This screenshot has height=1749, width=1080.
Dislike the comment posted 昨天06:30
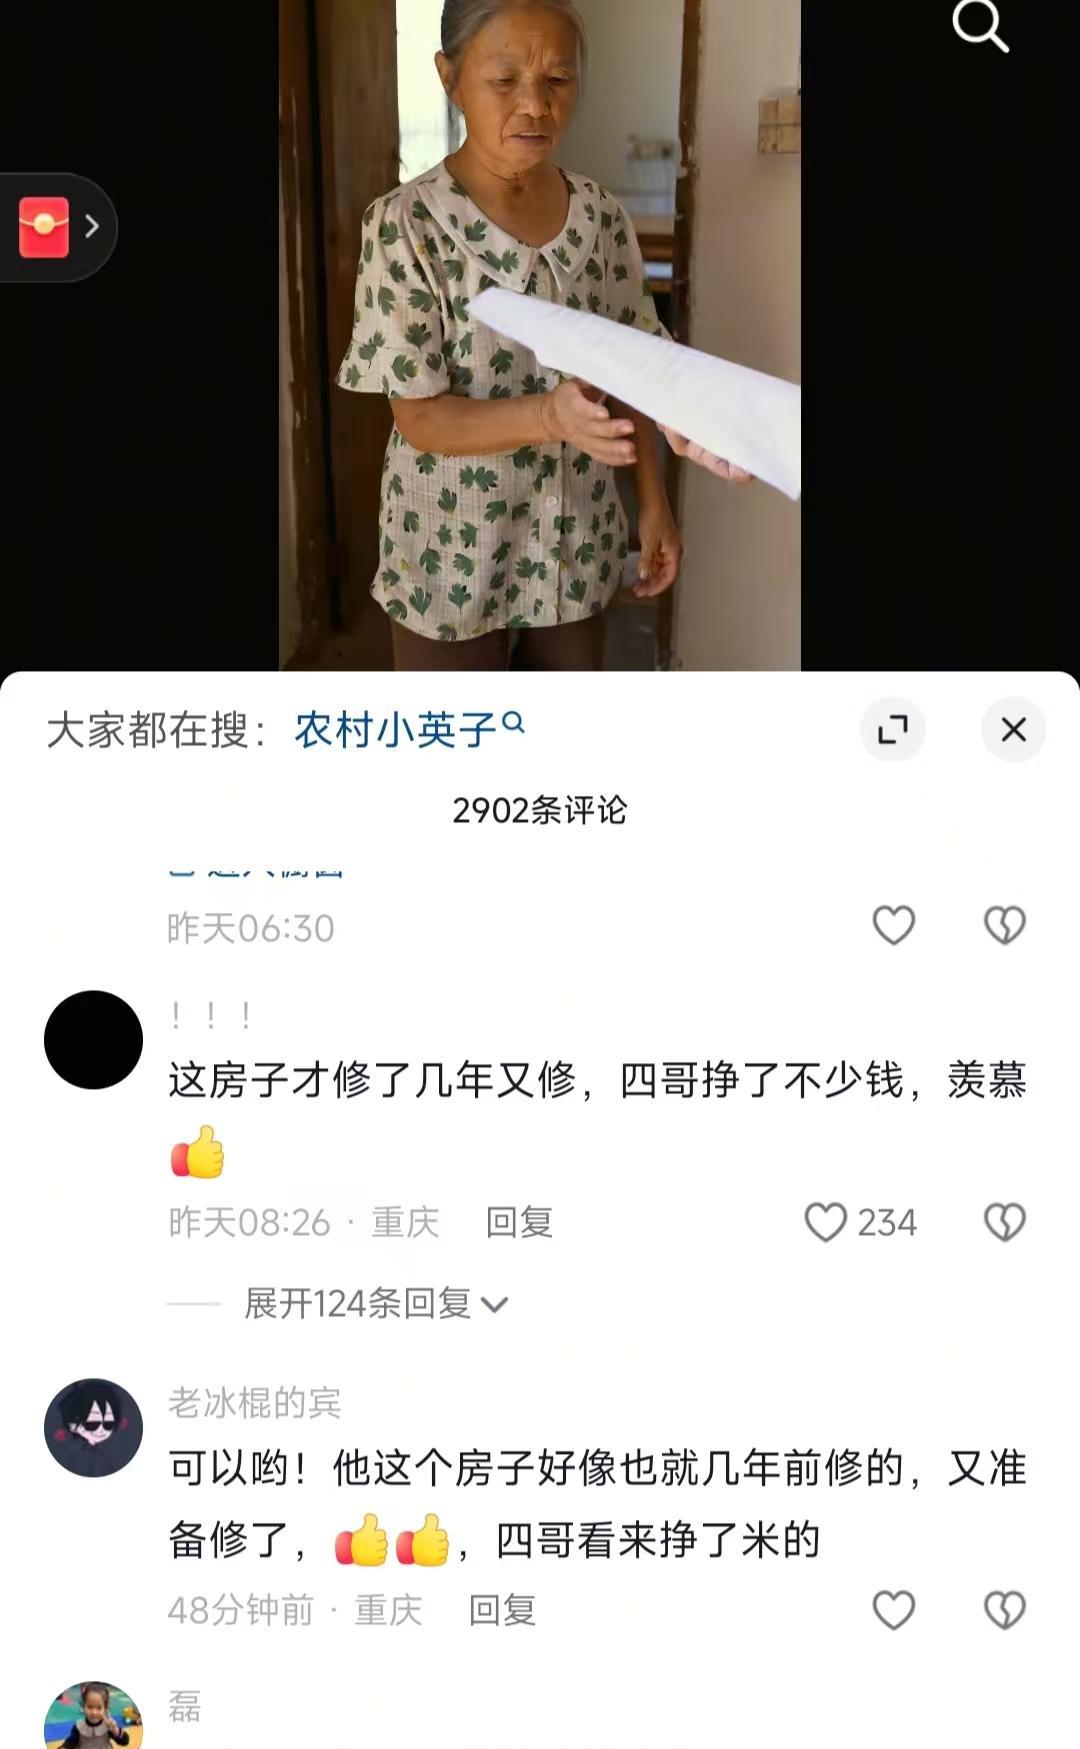coord(1005,926)
